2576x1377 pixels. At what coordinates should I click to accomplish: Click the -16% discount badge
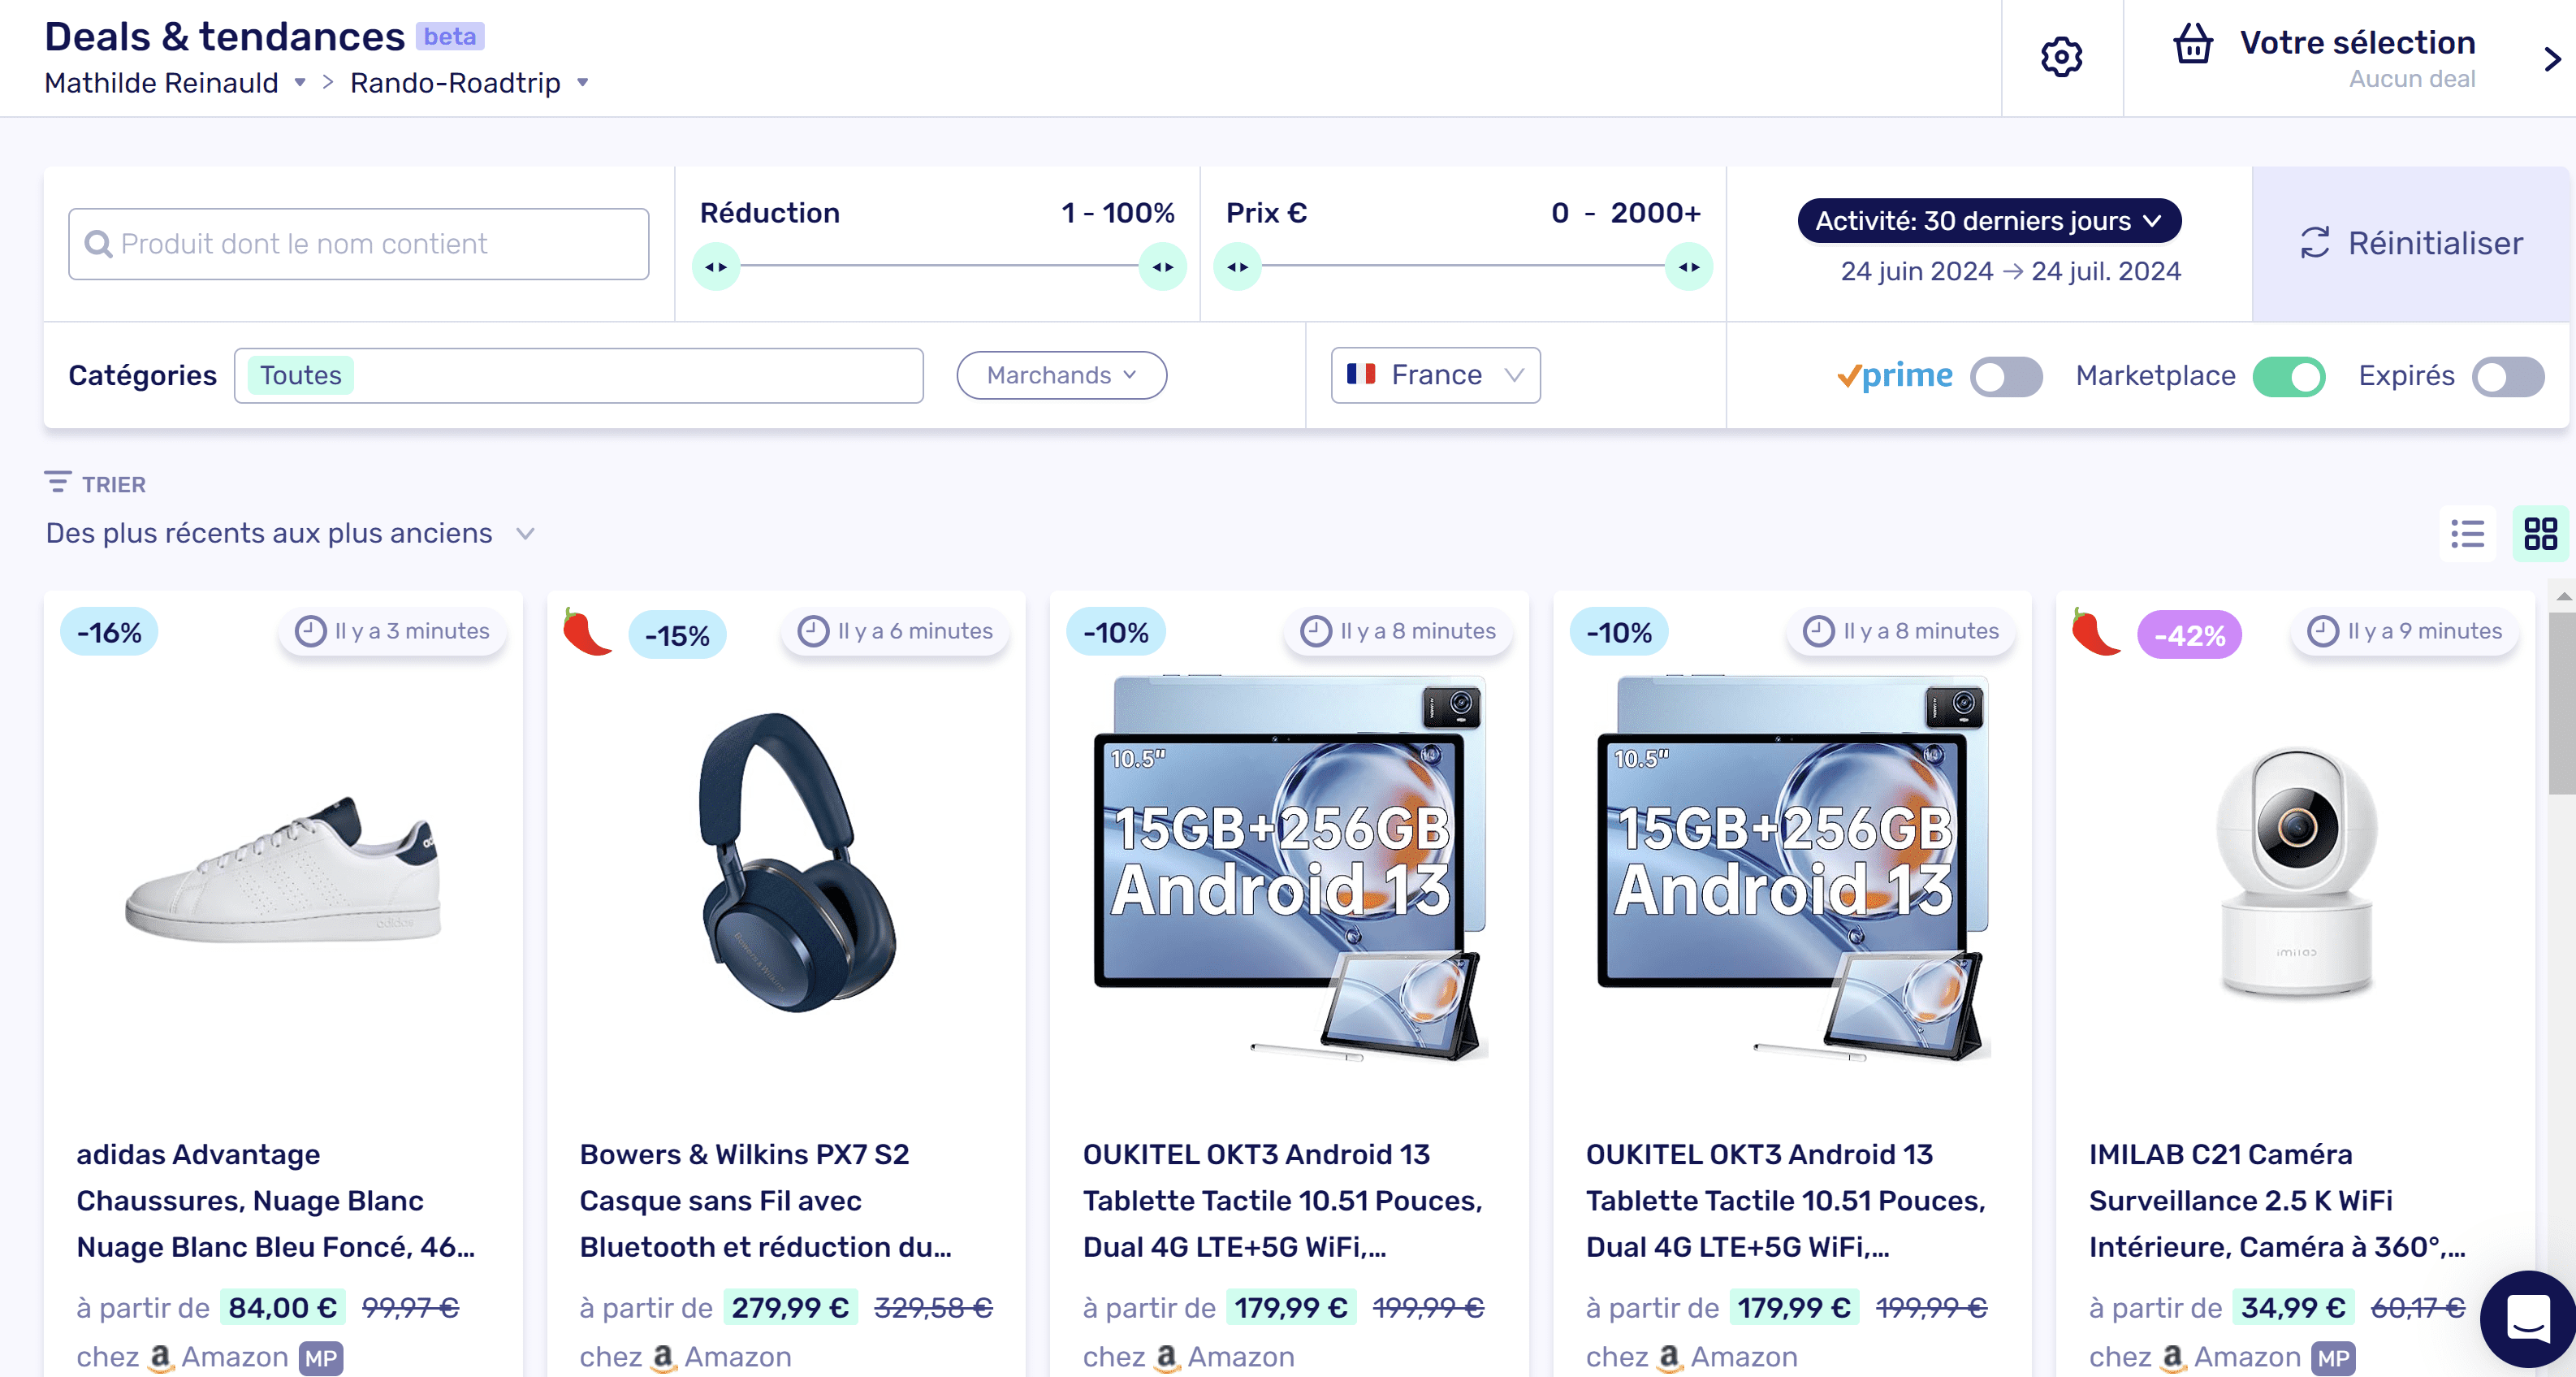(110, 632)
